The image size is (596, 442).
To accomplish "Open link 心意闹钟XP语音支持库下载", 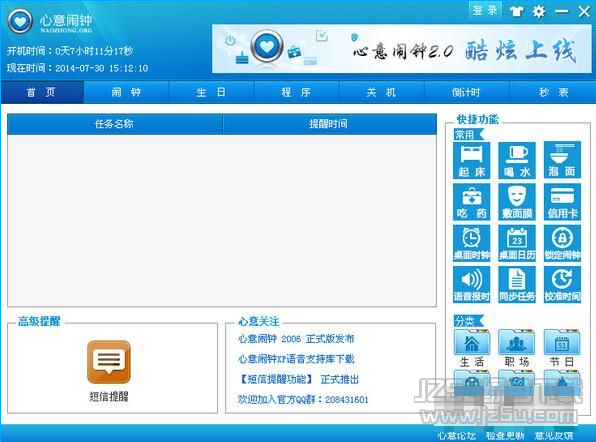I will click(x=296, y=359).
